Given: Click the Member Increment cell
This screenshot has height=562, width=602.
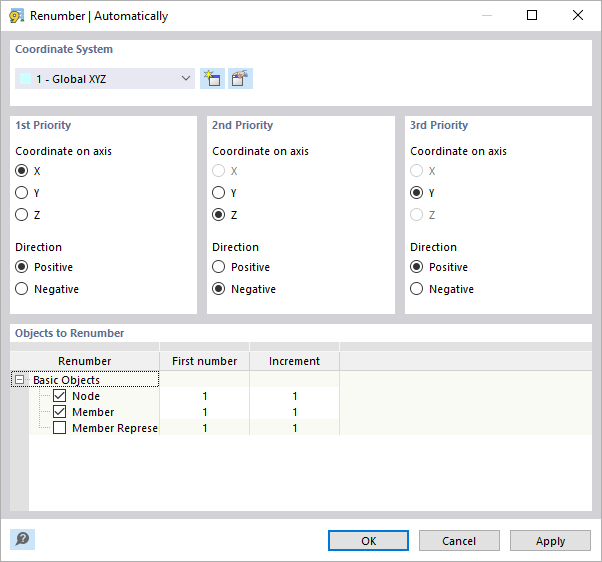Looking at the screenshot, I should tap(294, 412).
